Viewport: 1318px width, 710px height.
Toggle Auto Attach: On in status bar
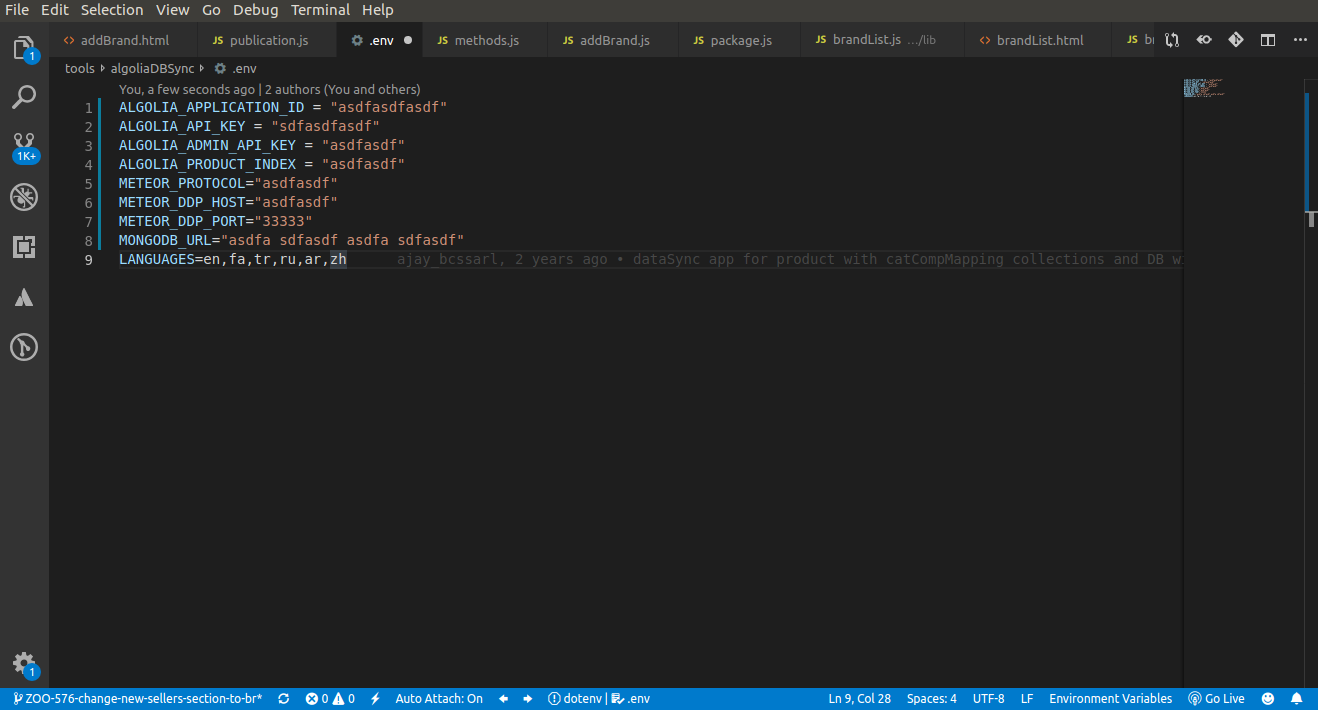439,699
